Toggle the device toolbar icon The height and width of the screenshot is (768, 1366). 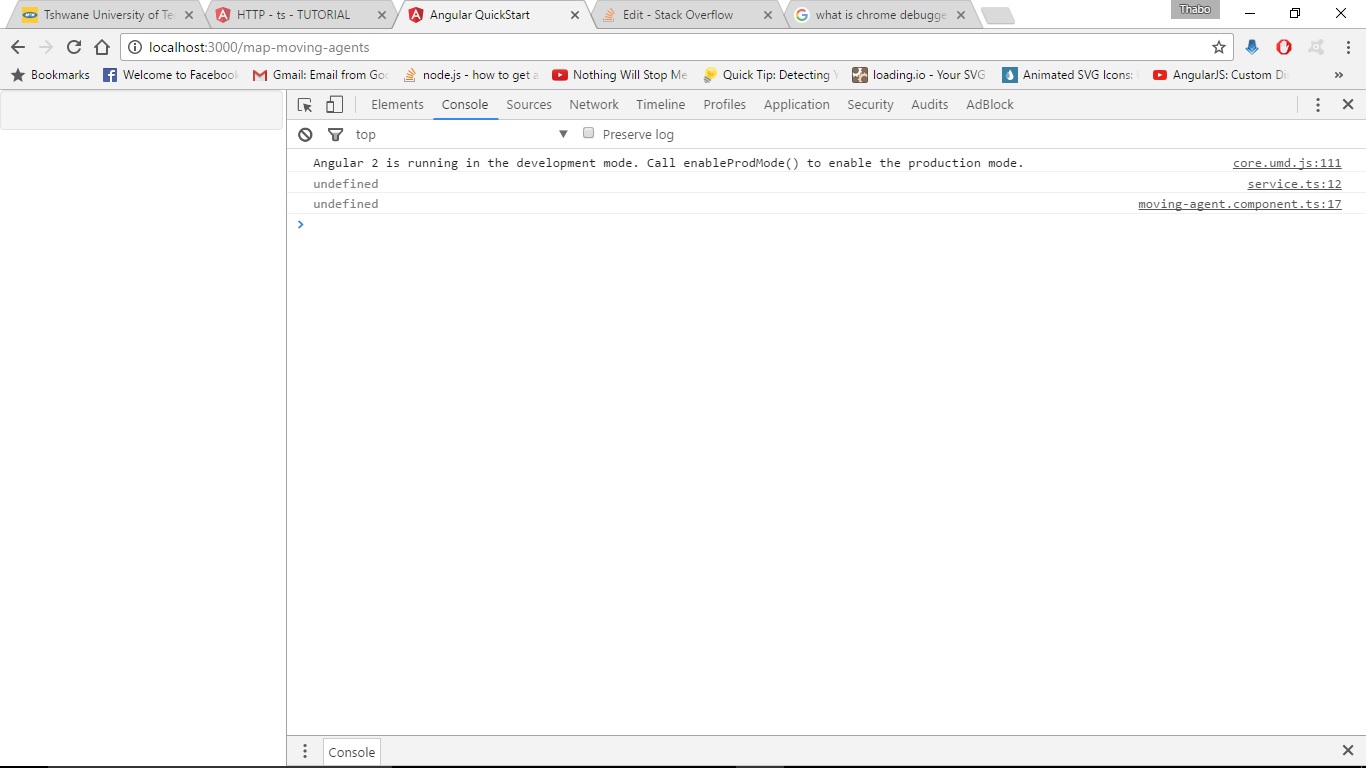[335, 105]
